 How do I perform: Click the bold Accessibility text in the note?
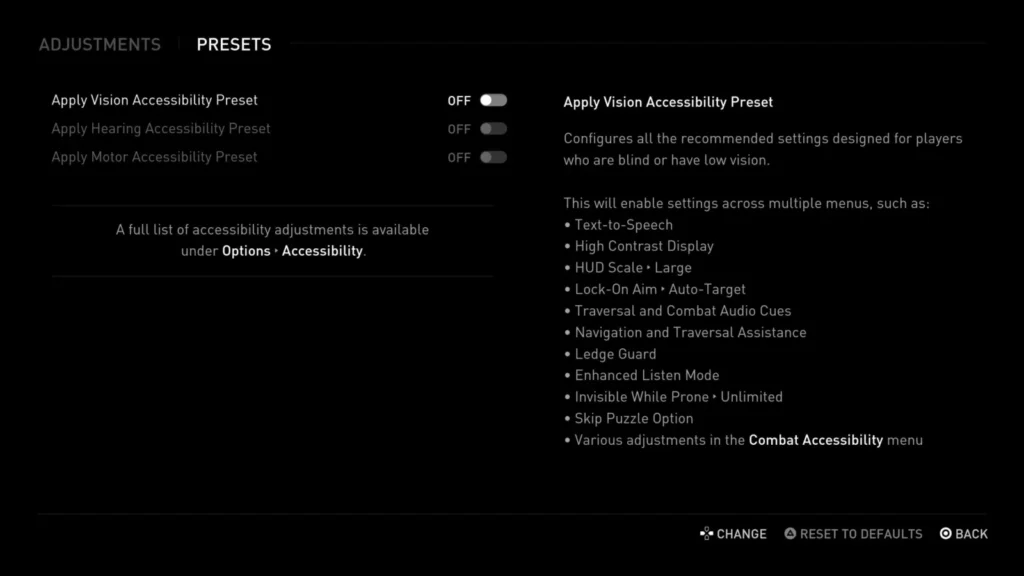coord(322,251)
